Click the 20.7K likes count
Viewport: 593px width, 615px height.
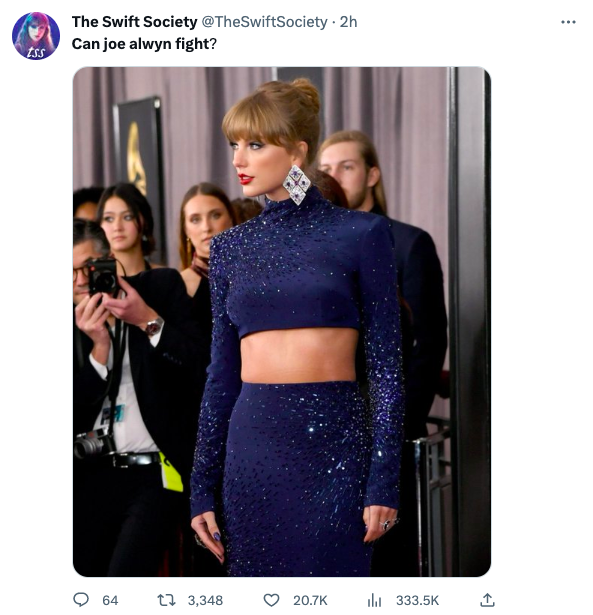pos(310,600)
